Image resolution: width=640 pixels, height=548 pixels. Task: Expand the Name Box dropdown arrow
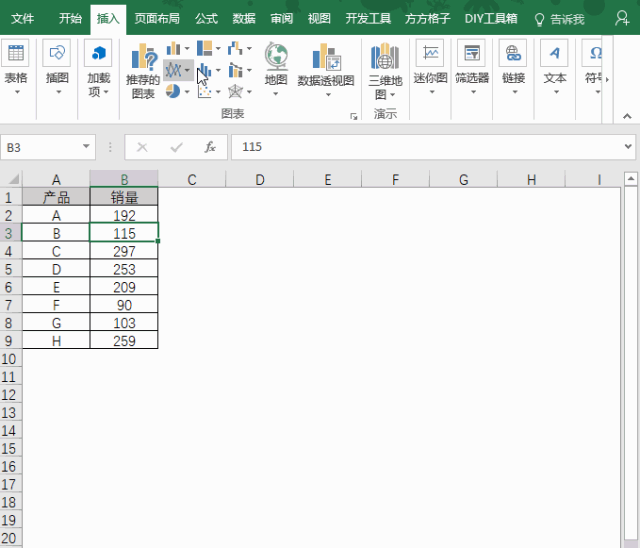(x=86, y=147)
